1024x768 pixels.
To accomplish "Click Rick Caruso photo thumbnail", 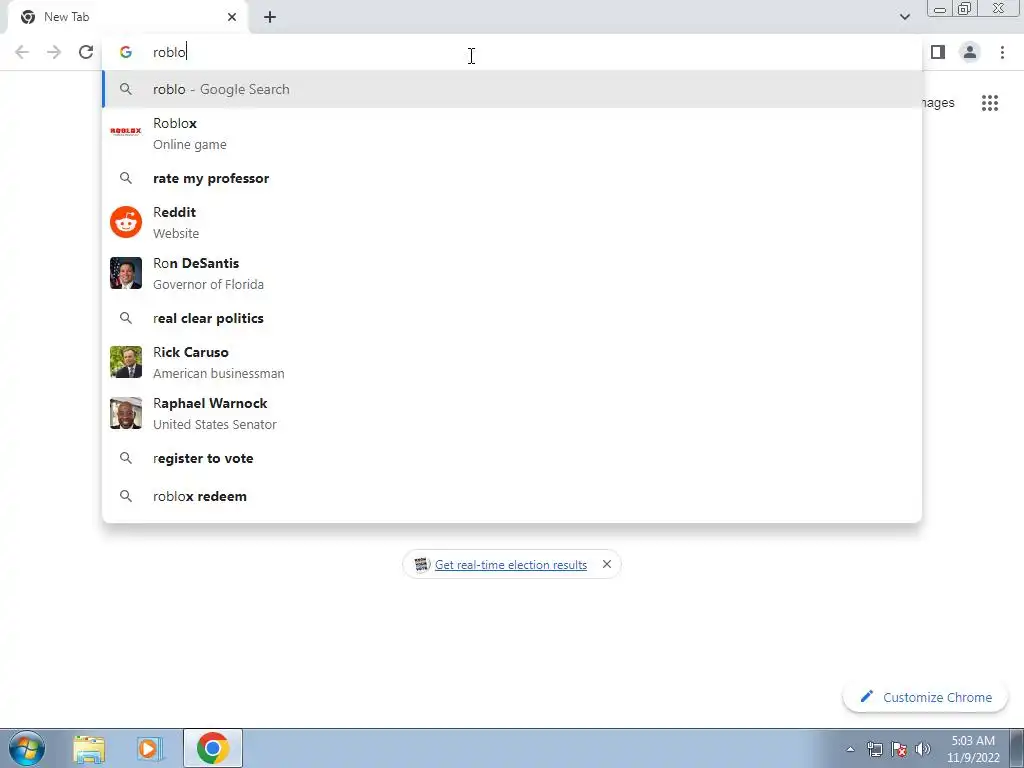I will (125, 362).
